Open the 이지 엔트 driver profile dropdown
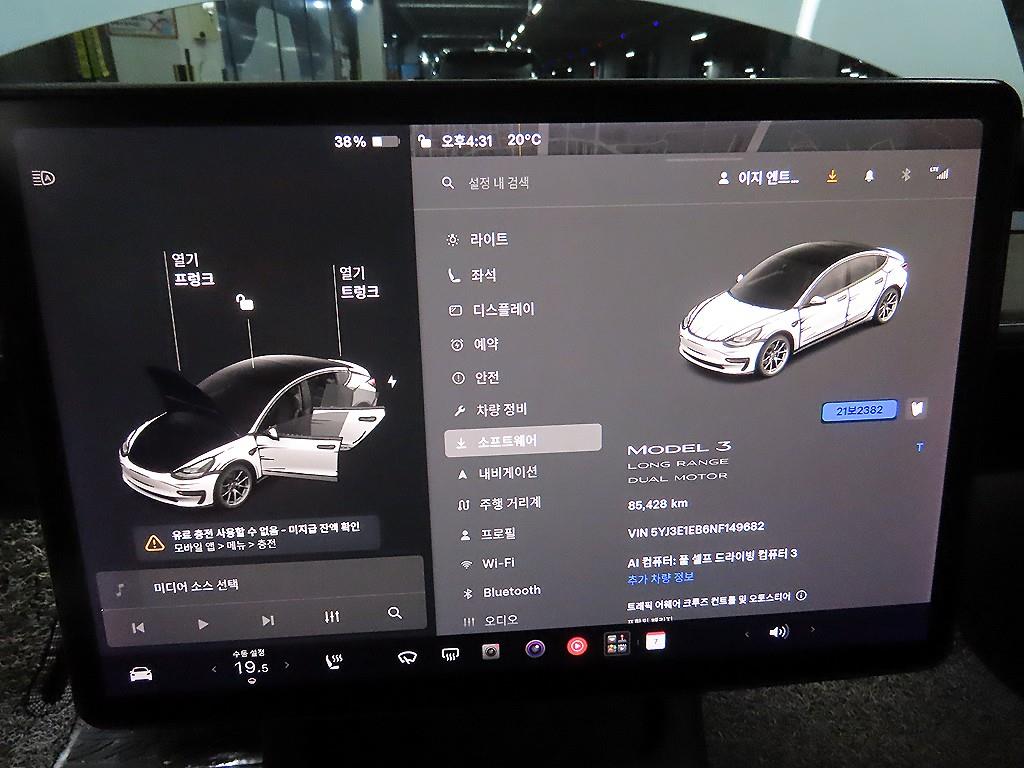This screenshot has height=768, width=1024. click(758, 178)
